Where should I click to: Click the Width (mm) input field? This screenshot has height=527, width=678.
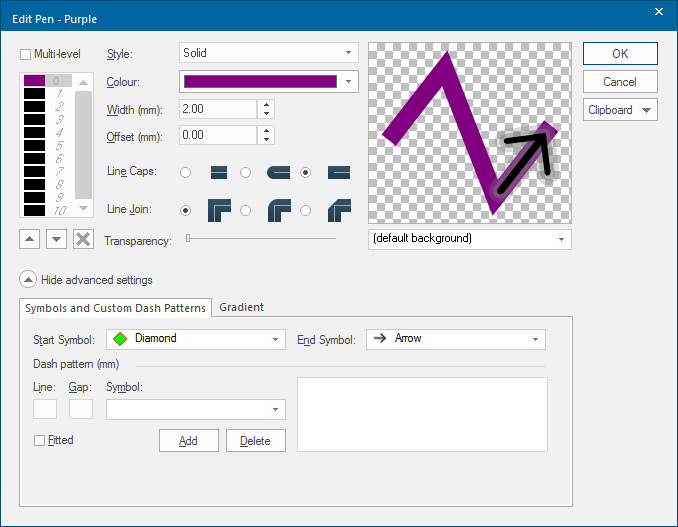[x=218, y=109]
